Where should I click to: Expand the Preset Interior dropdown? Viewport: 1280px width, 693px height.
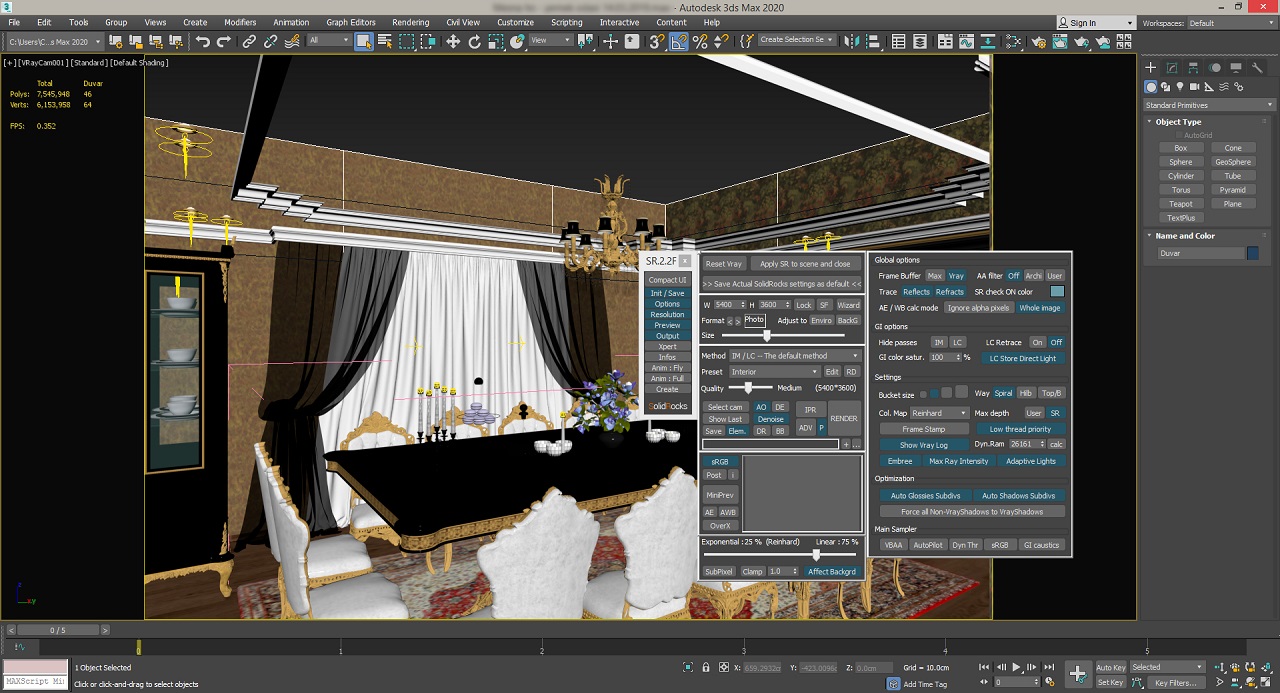(x=774, y=372)
